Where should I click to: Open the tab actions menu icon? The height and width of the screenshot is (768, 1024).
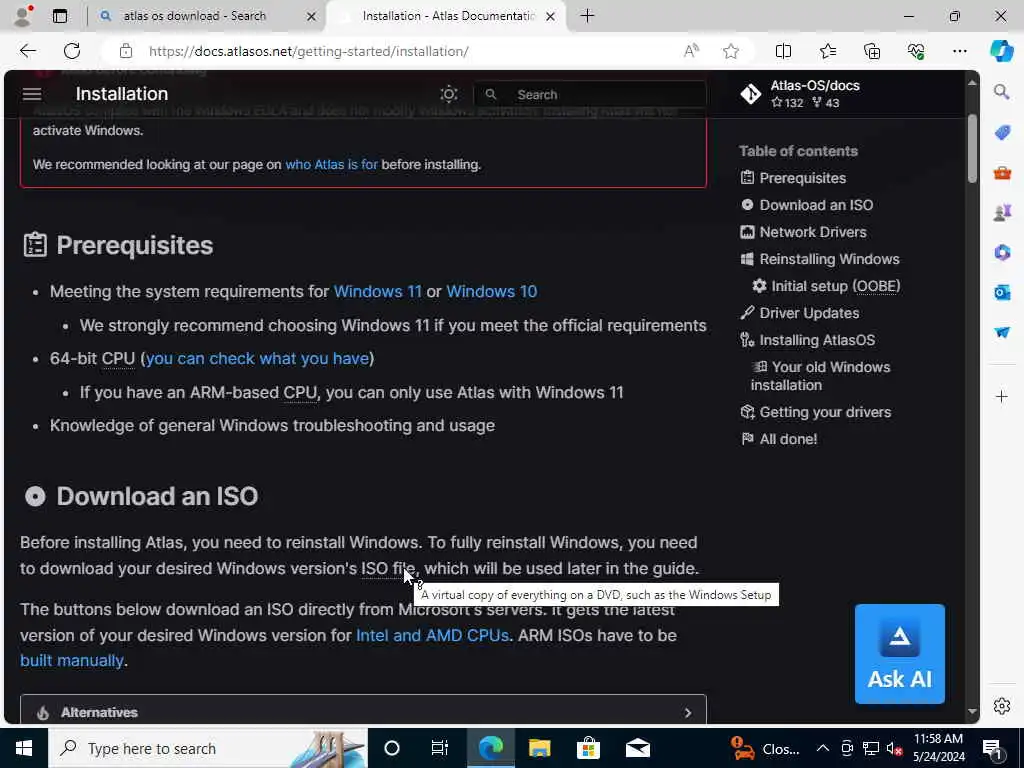tap(59, 16)
